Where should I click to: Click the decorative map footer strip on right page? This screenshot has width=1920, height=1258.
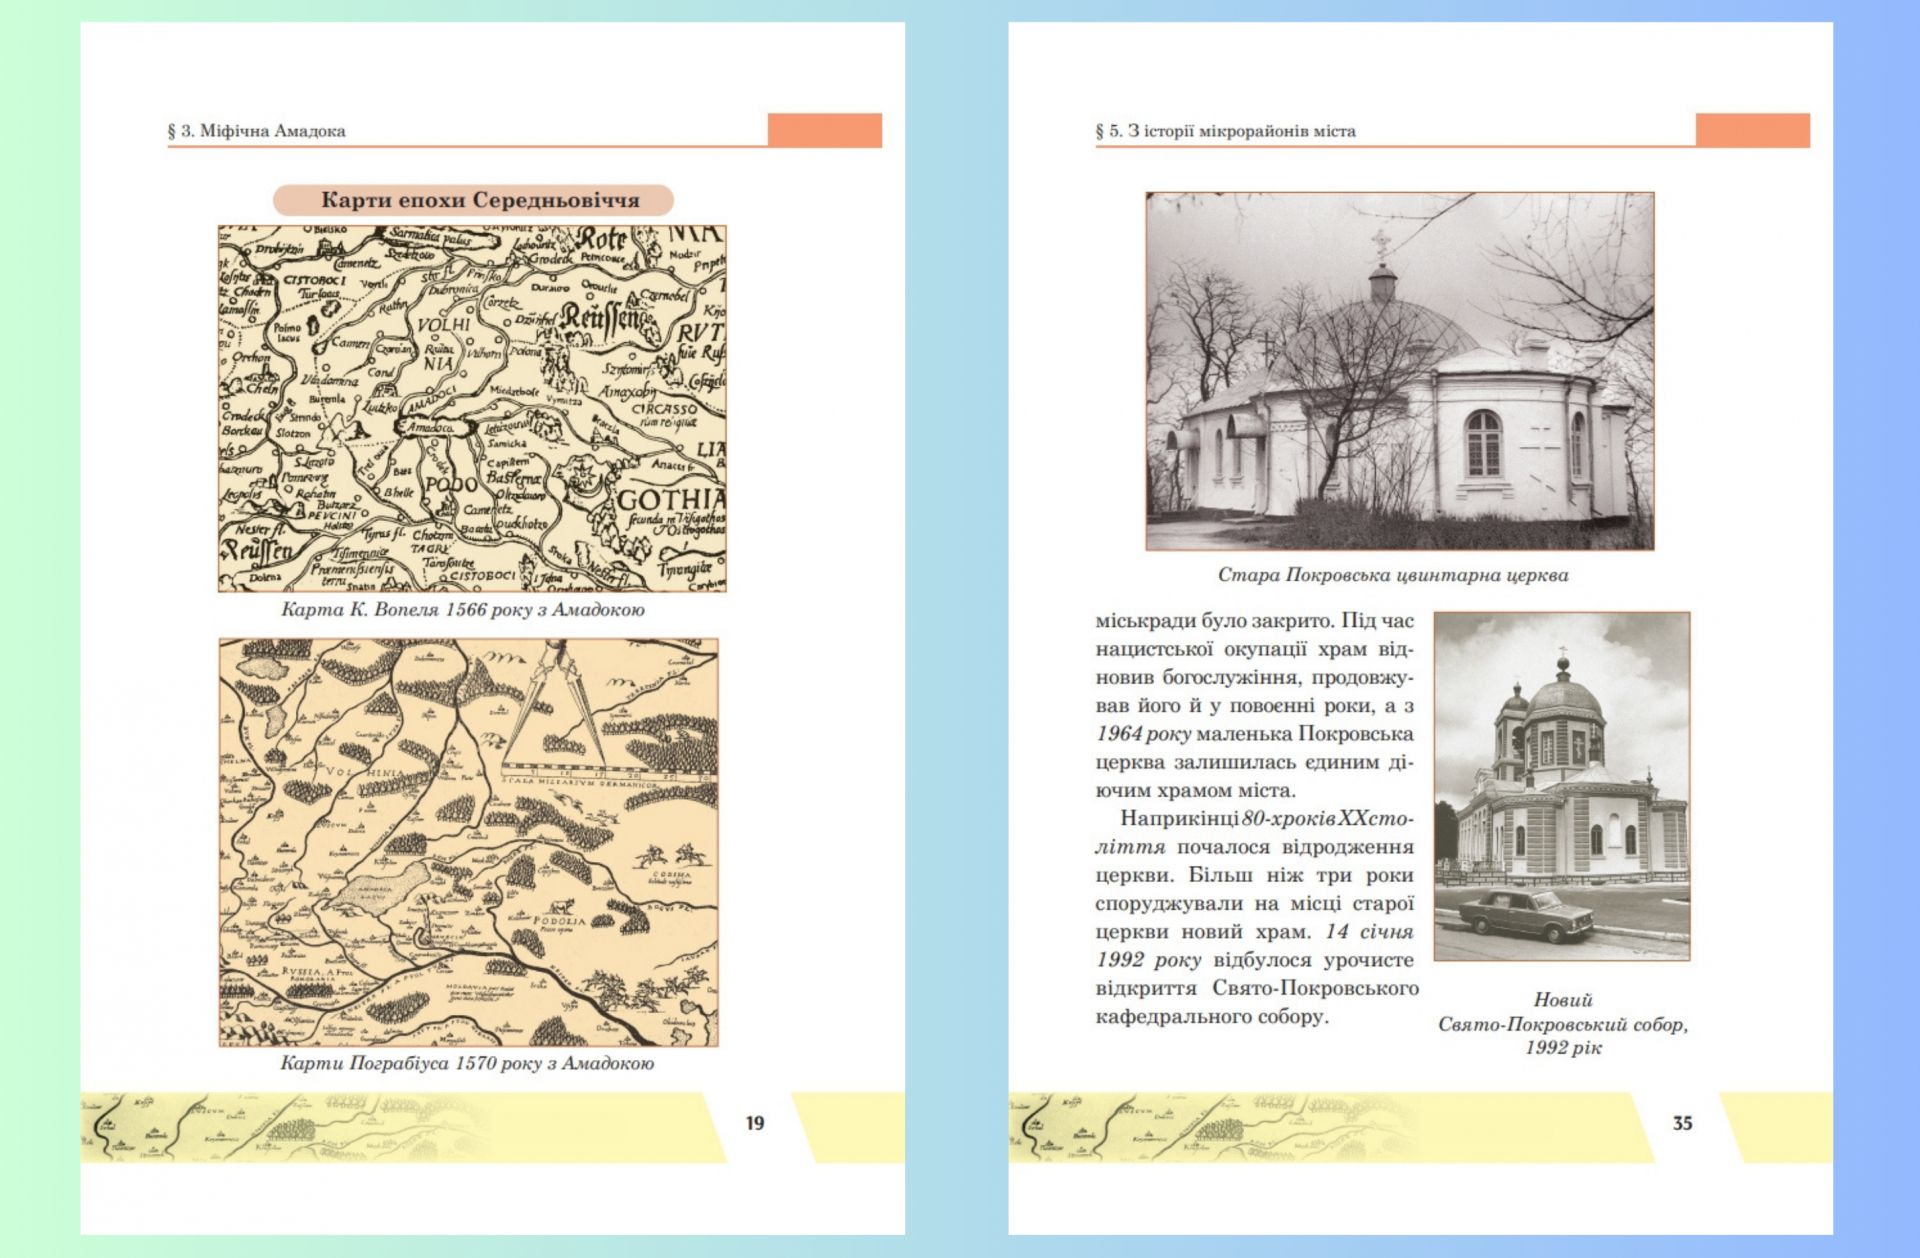click(1331, 1127)
